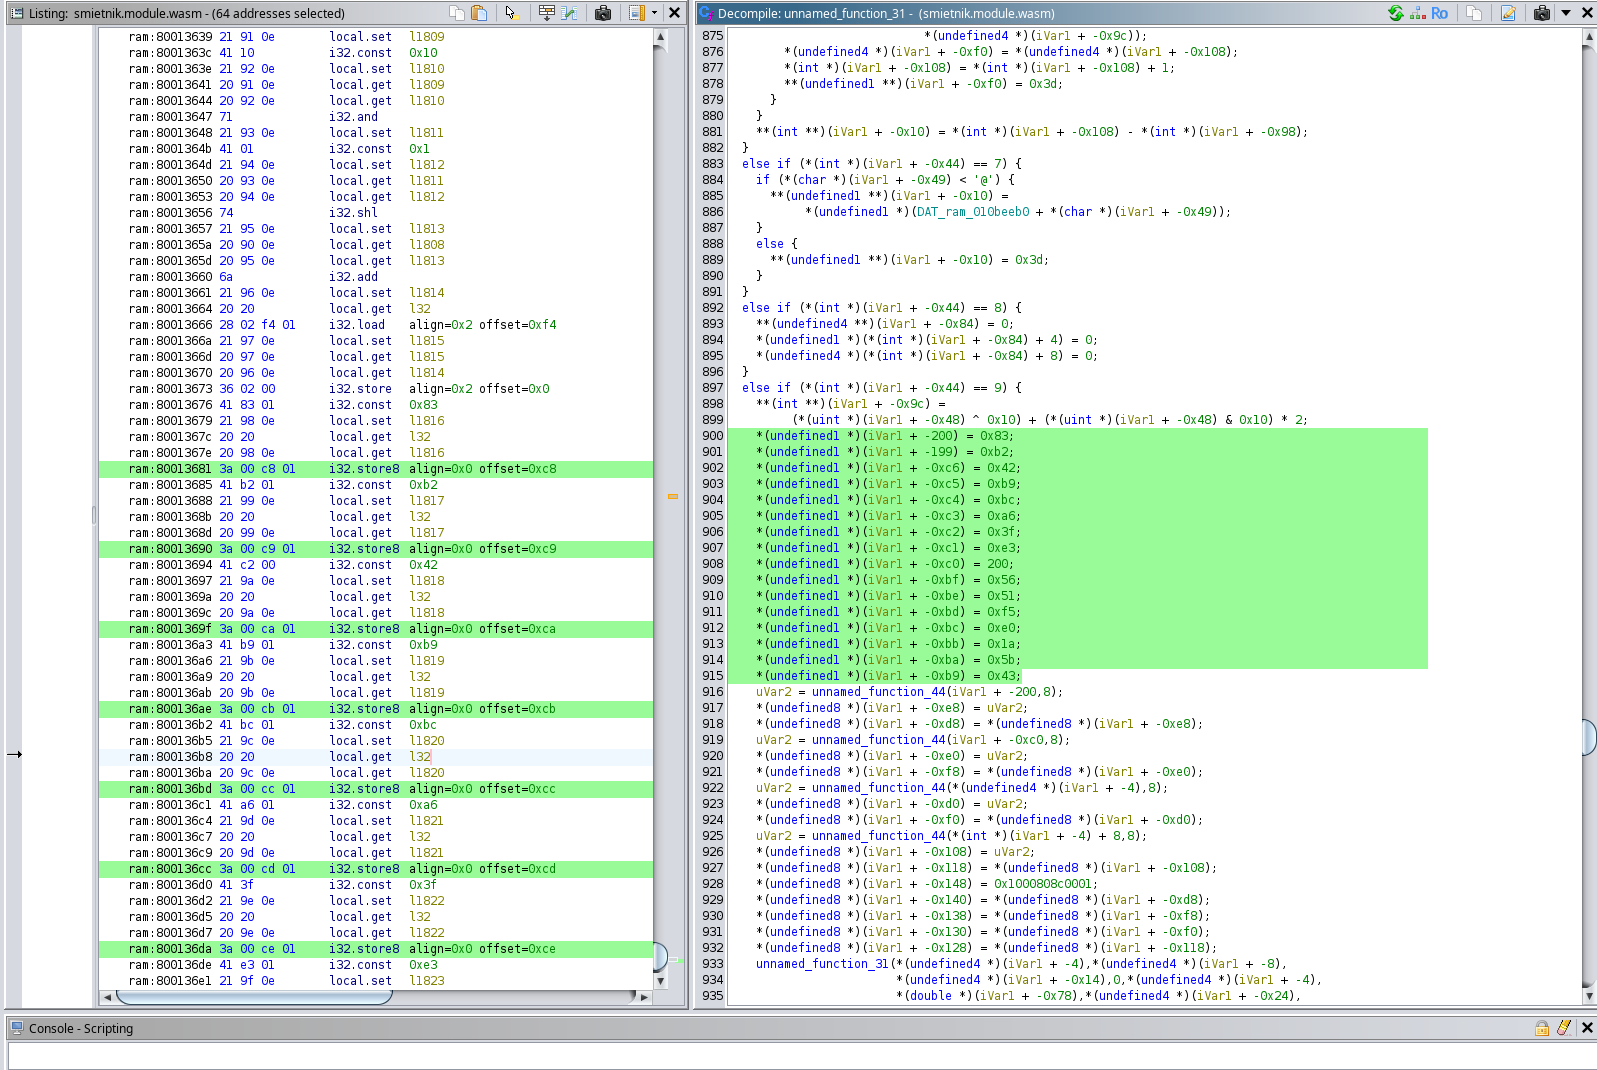
Task: Click unnamed_function_31 call on line 933
Action: click(822, 964)
